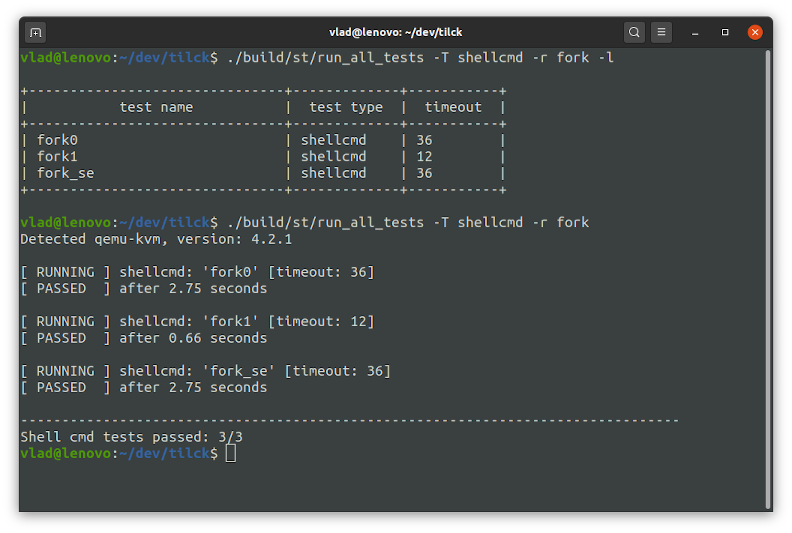Click the 'test type' table header
The image size is (792, 533).
[346, 107]
